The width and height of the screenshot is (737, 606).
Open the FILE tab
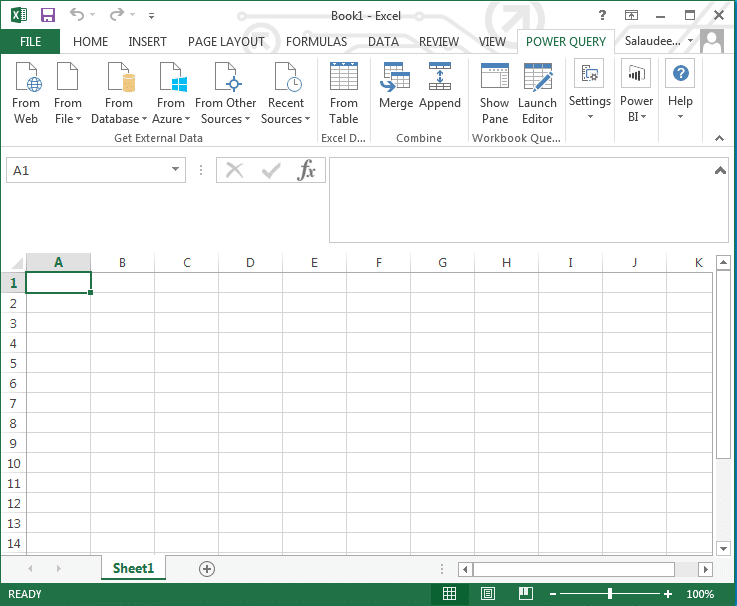pos(30,42)
